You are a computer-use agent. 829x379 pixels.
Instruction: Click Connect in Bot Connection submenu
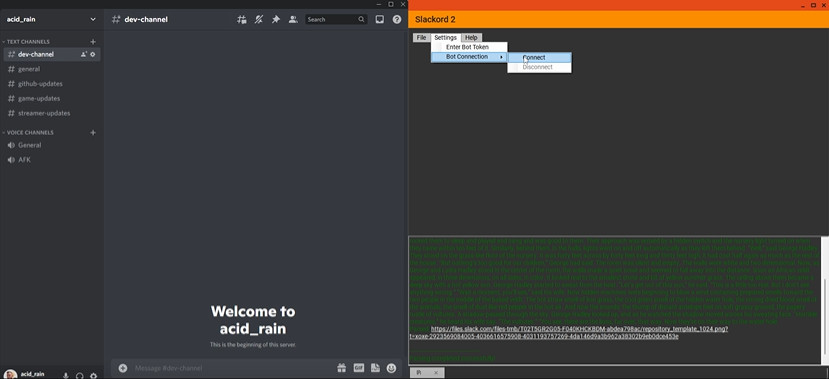[539, 58]
